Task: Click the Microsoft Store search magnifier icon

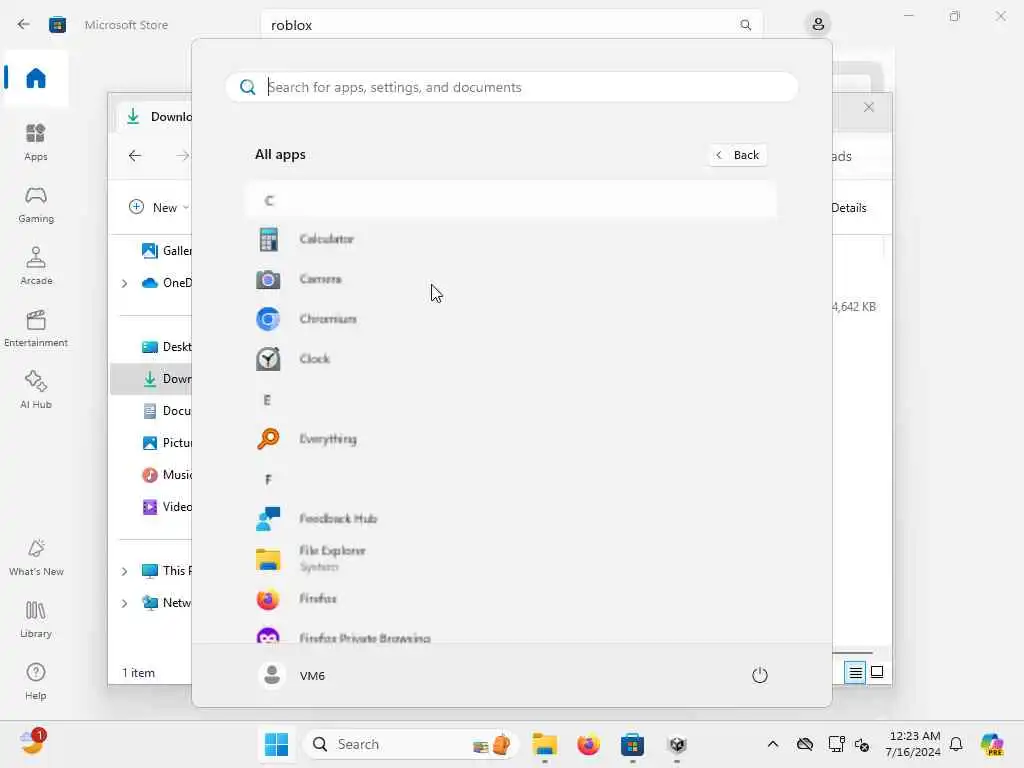Action: (x=745, y=25)
